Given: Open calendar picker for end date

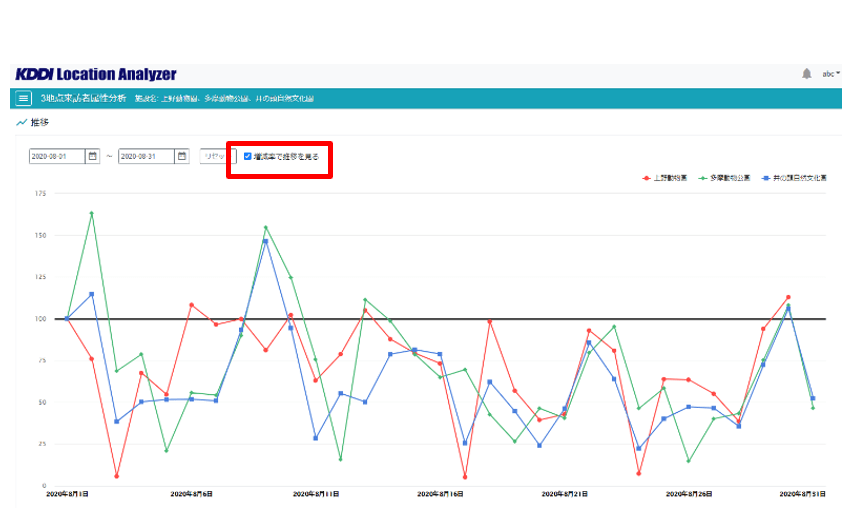Looking at the screenshot, I should click(x=181, y=157).
